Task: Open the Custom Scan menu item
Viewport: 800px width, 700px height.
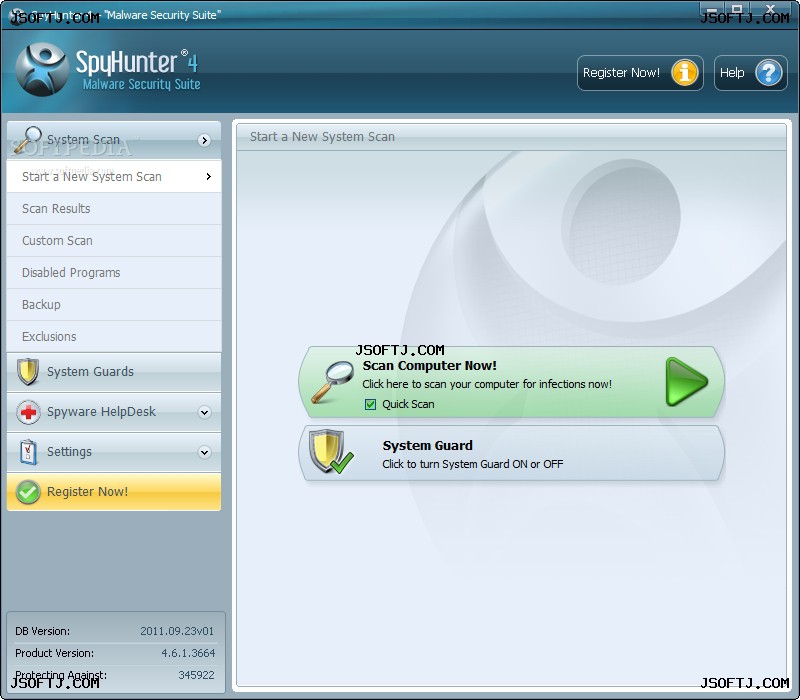Action: coord(114,241)
